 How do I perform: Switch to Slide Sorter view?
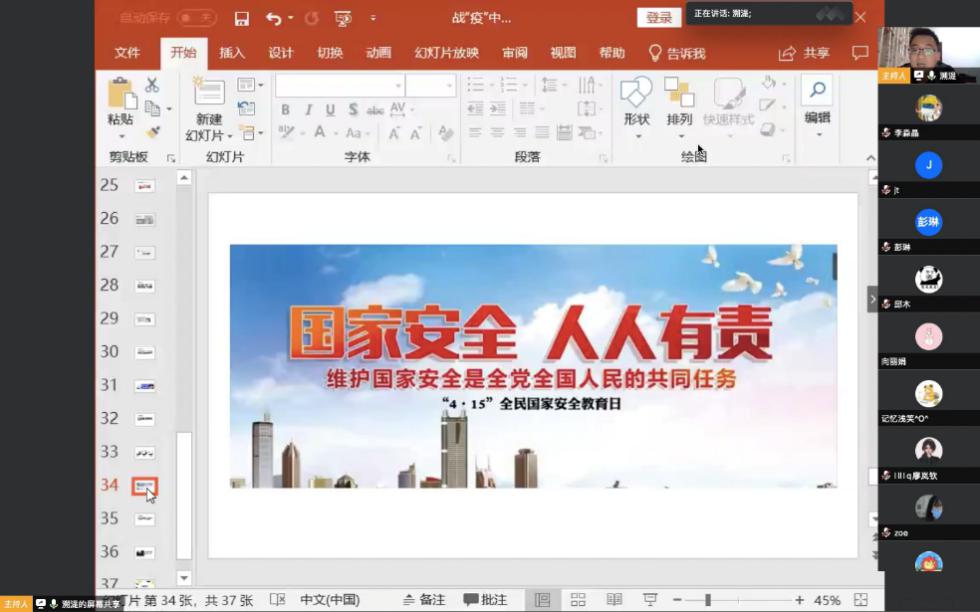click(x=578, y=600)
